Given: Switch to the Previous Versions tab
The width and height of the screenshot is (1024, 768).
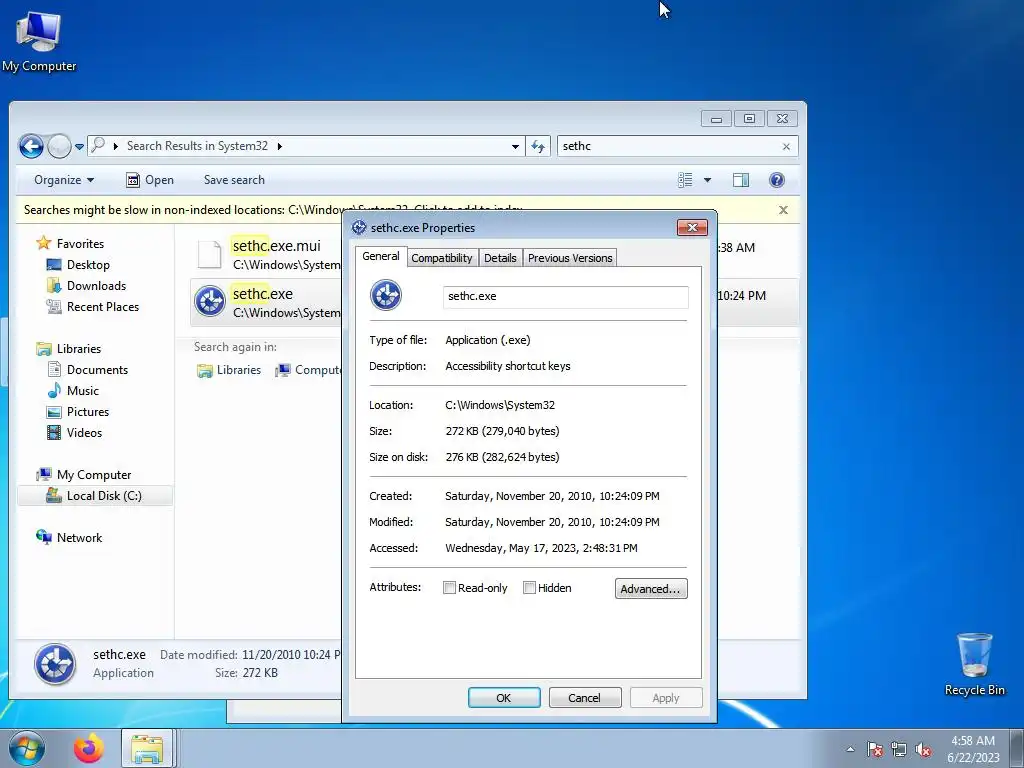Looking at the screenshot, I should (x=570, y=258).
